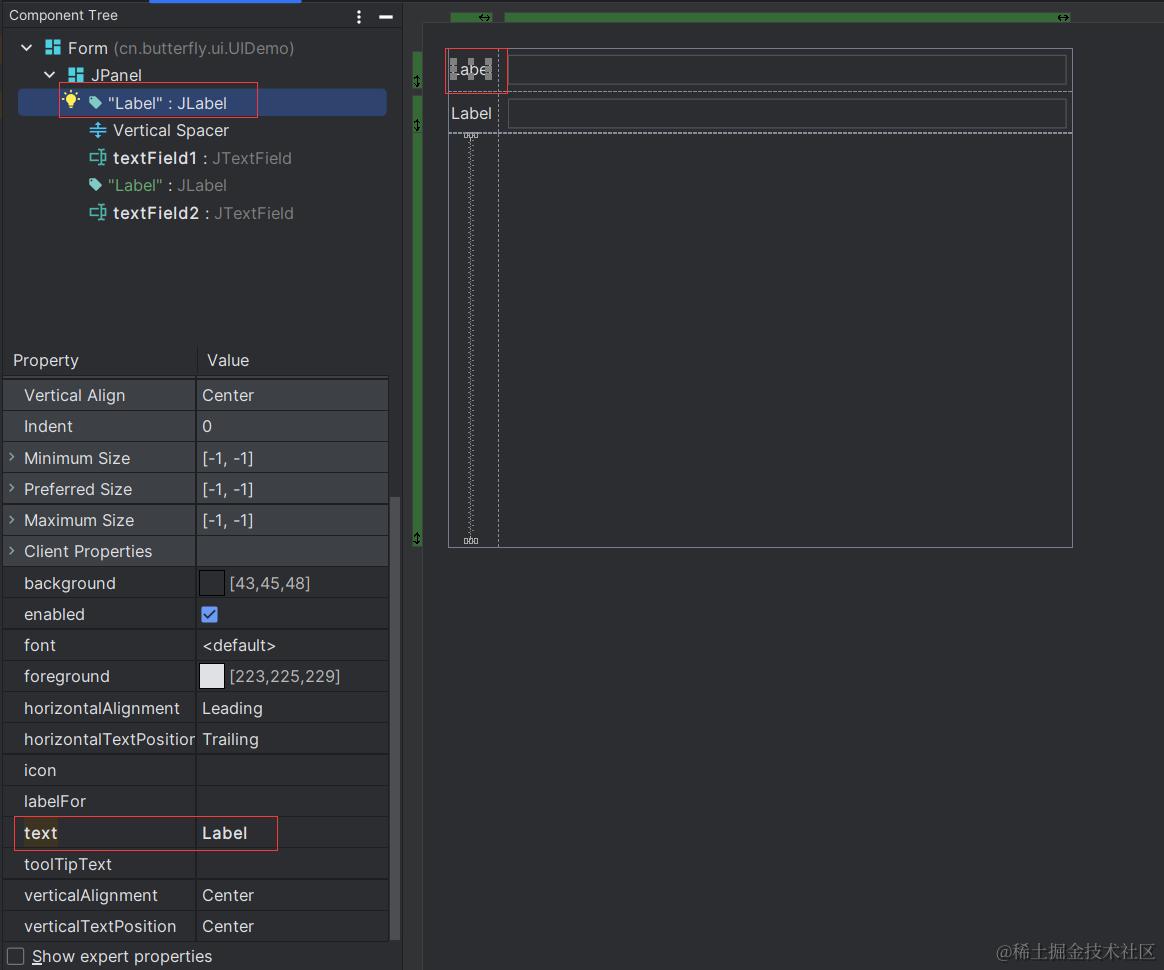This screenshot has width=1164, height=970.
Task: Click the foreground color swatch
Action: click(x=212, y=676)
